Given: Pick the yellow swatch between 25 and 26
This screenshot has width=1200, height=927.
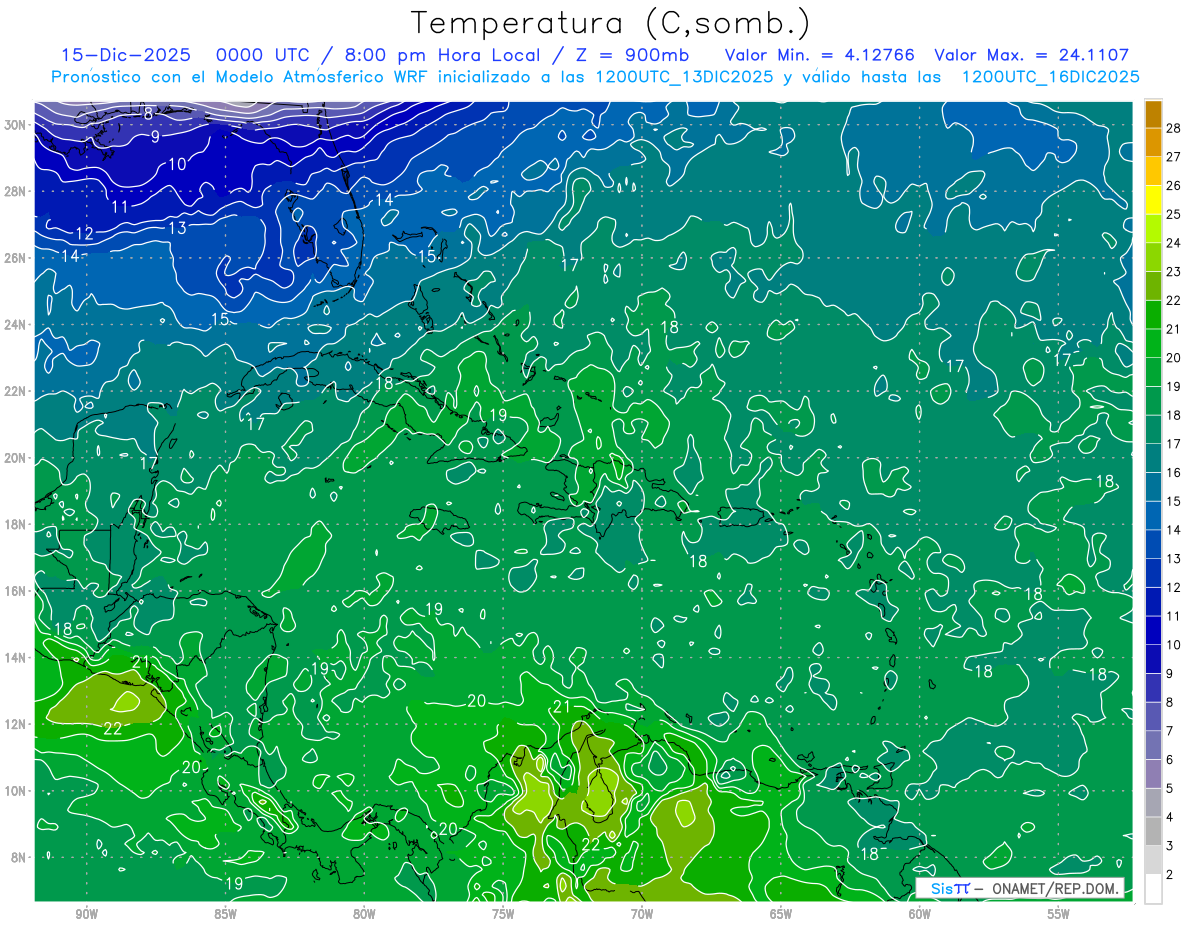Looking at the screenshot, I should pyautogui.click(x=1153, y=200).
